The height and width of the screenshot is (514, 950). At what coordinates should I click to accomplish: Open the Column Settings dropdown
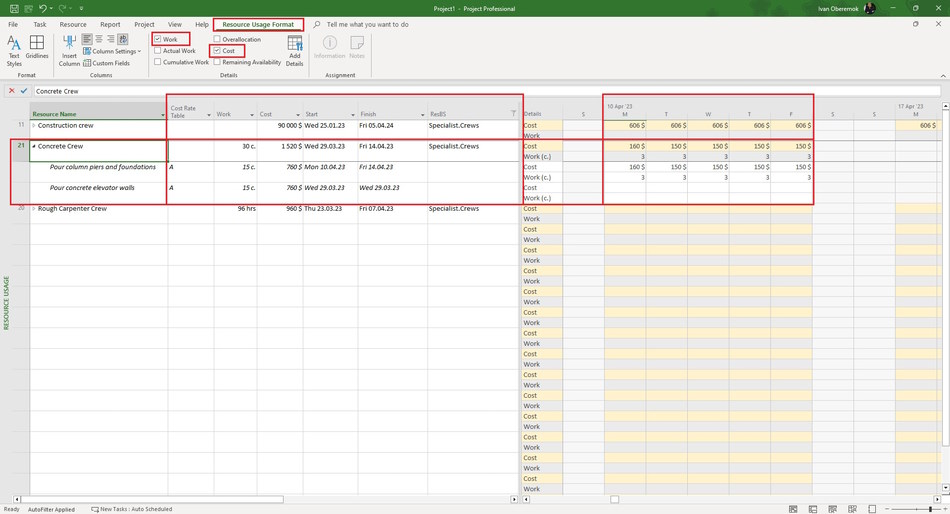pos(112,52)
